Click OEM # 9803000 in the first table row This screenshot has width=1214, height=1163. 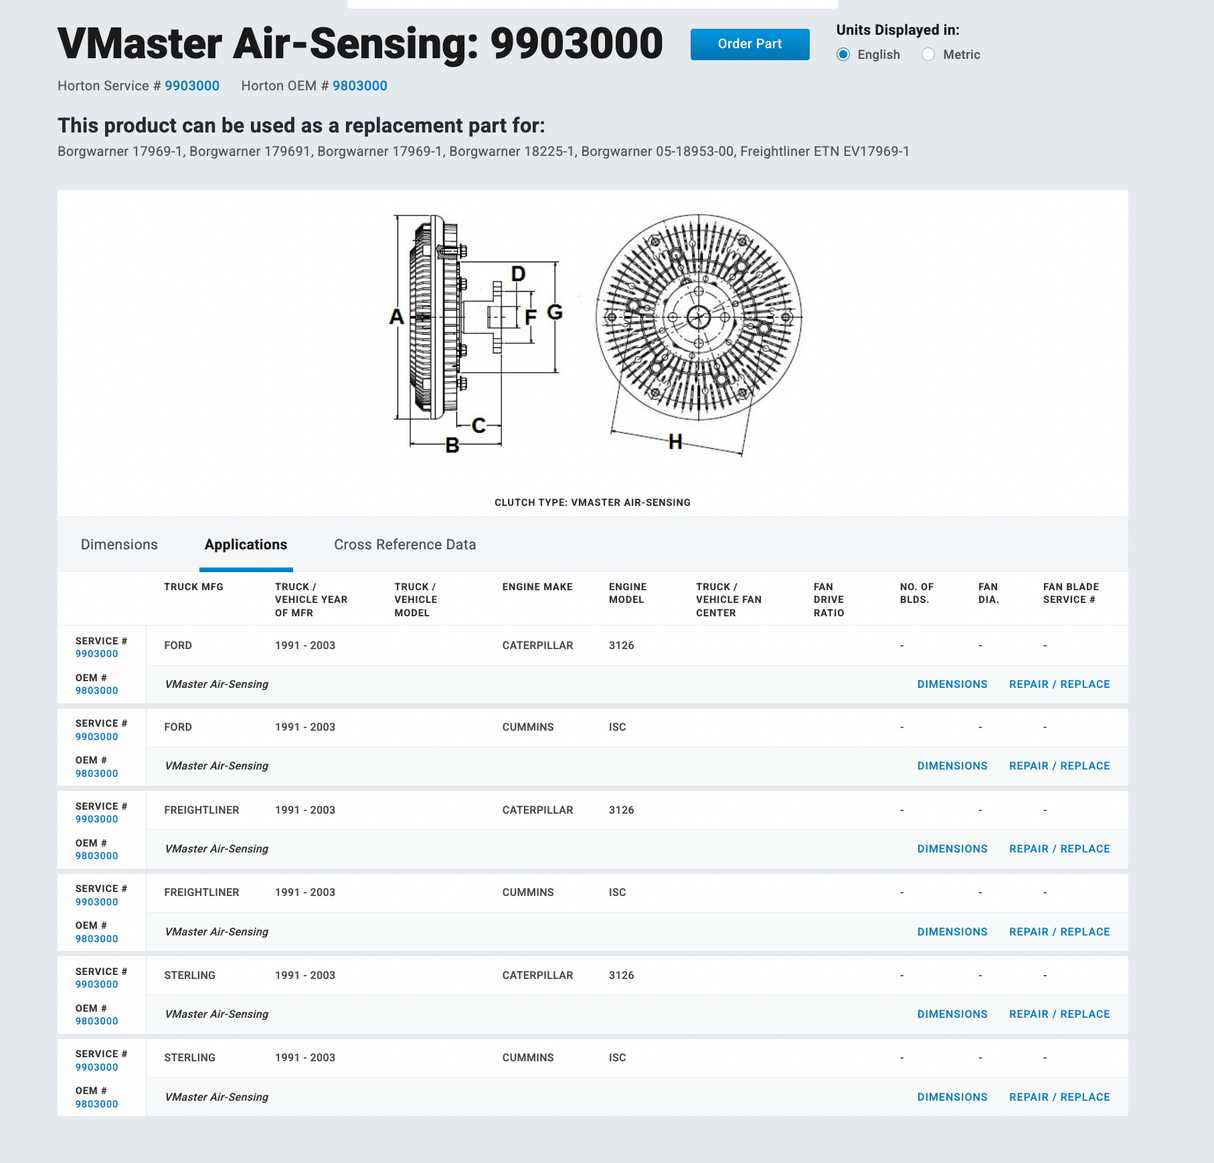pos(97,690)
